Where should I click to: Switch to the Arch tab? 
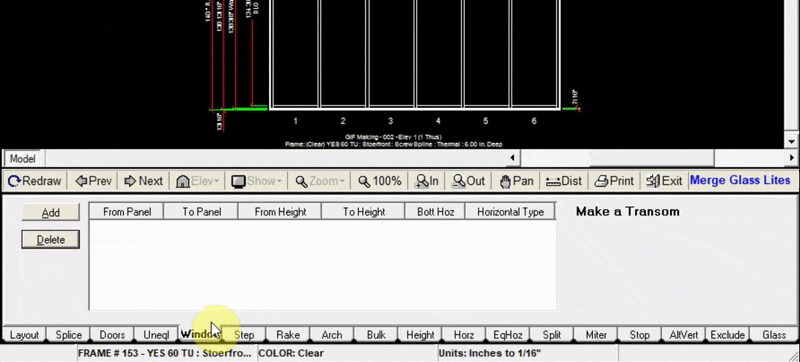pyautogui.click(x=332, y=335)
